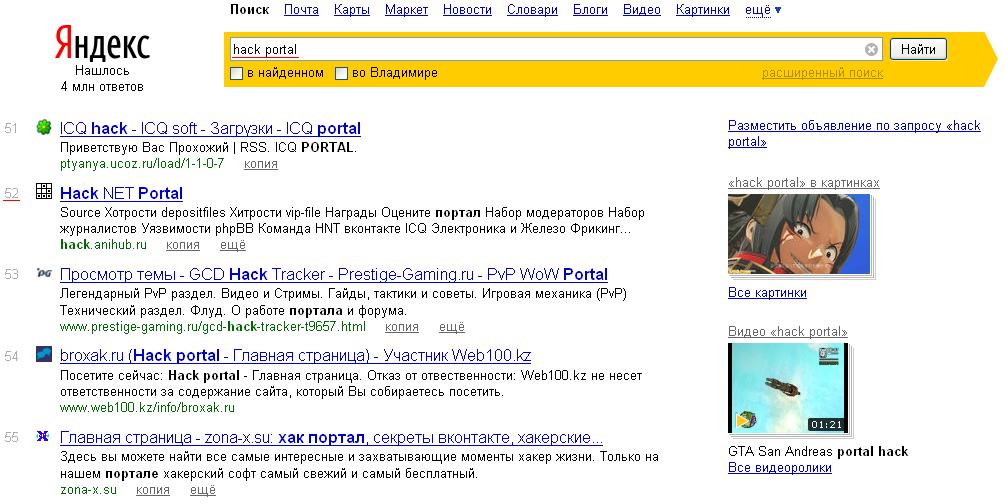Click 'ещё' next to hack.anihub.ru
The width and height of the screenshot is (1005, 503).
233,245
